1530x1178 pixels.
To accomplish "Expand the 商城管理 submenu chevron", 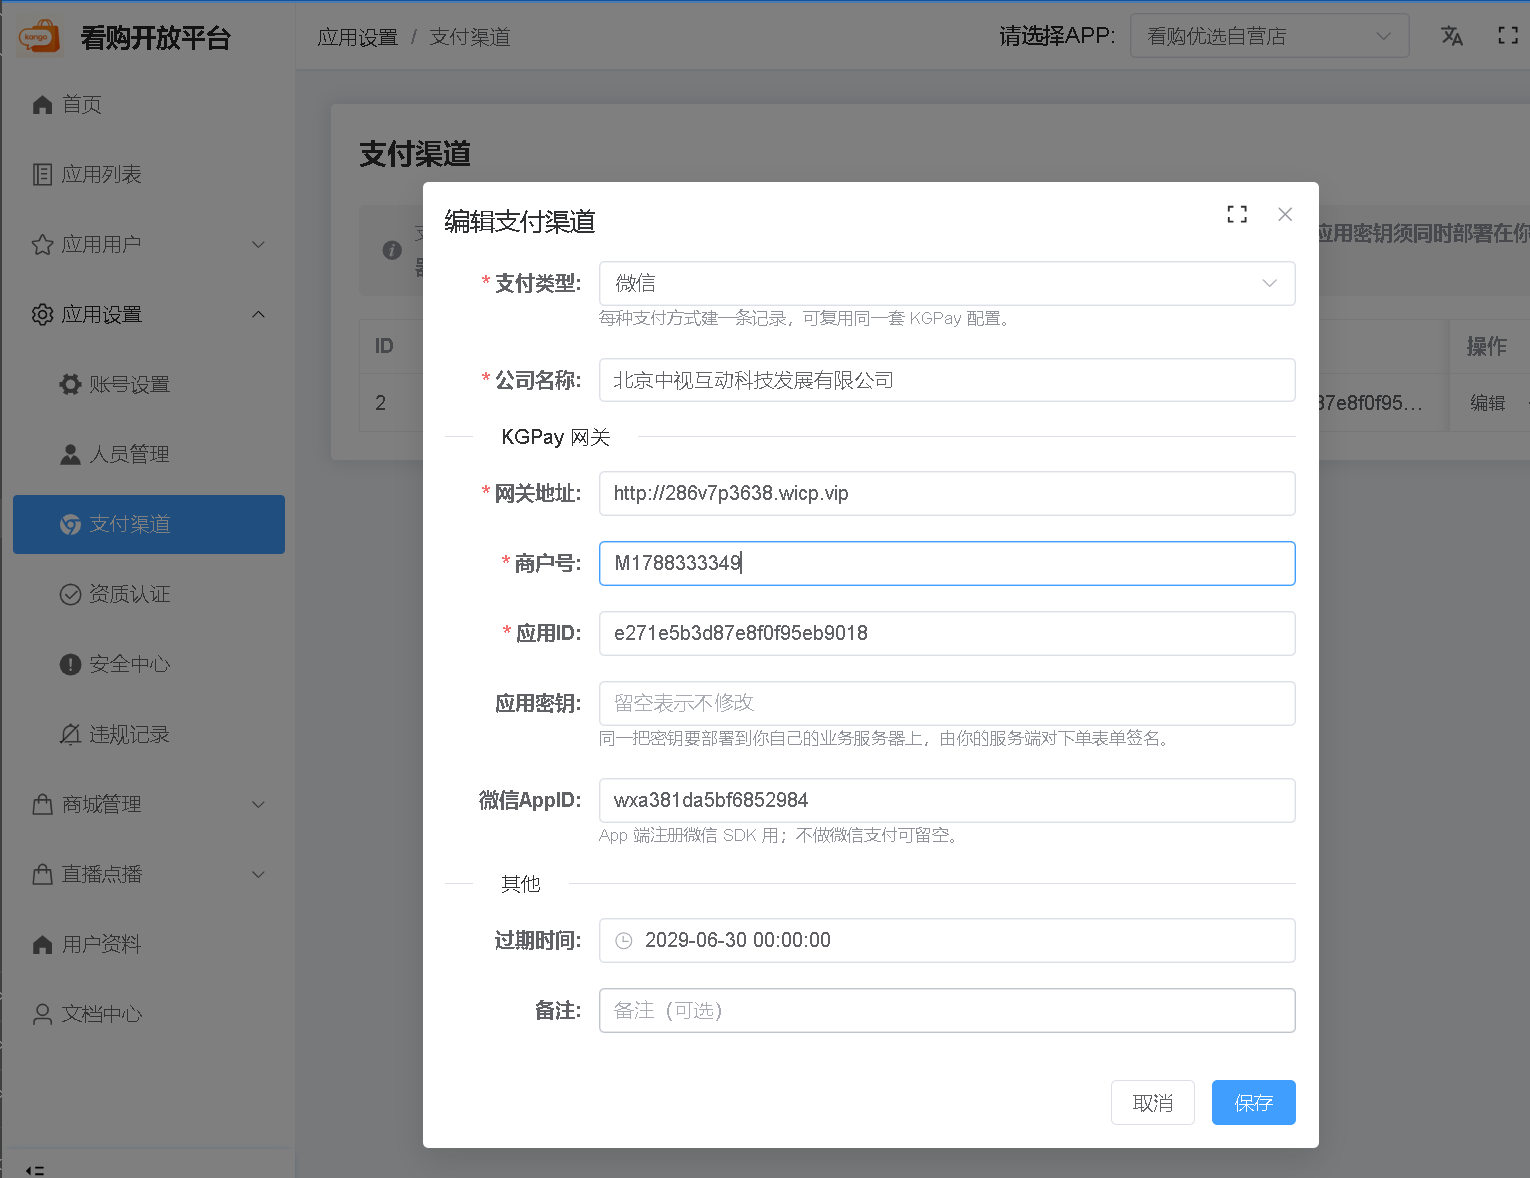I will coord(258,804).
